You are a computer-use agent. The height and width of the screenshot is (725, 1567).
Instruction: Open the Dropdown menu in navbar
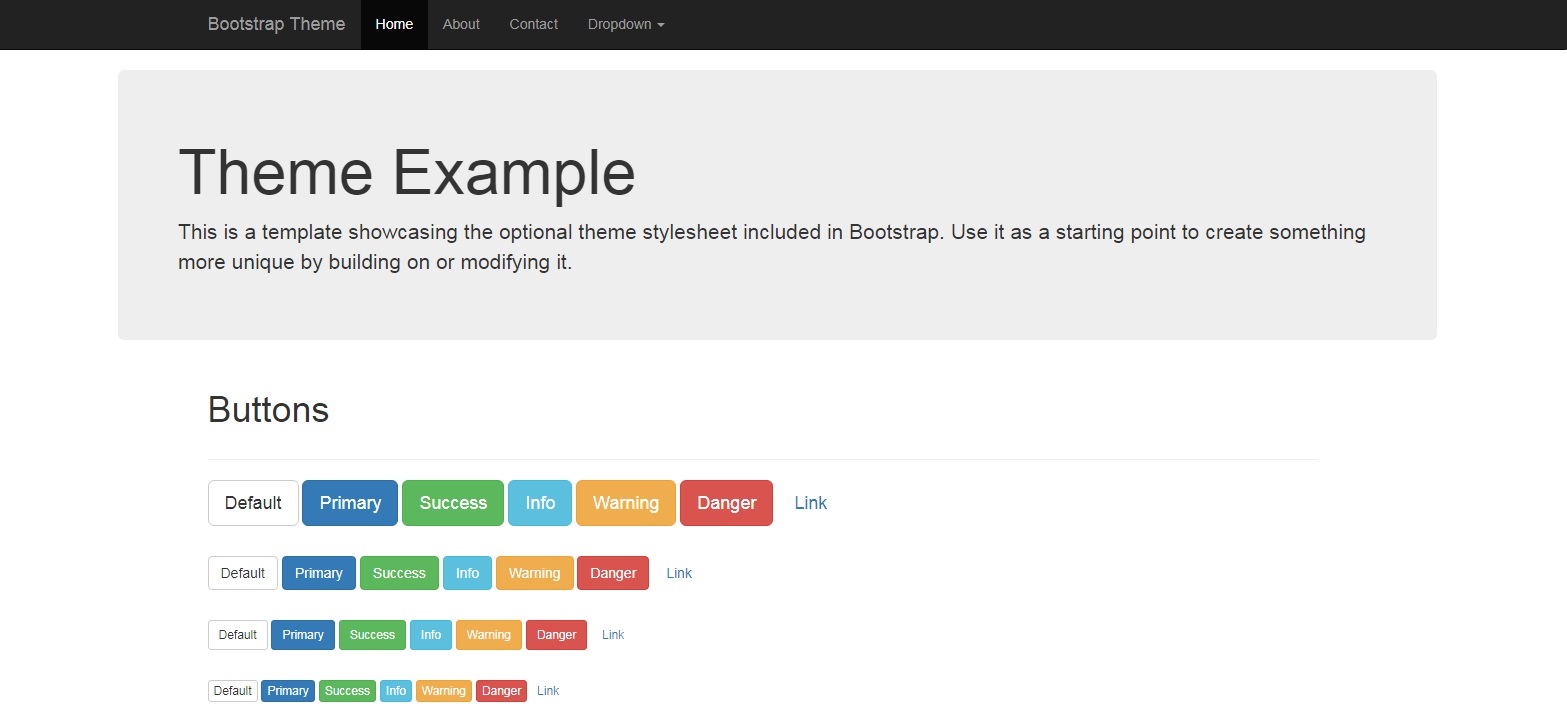[x=625, y=24]
